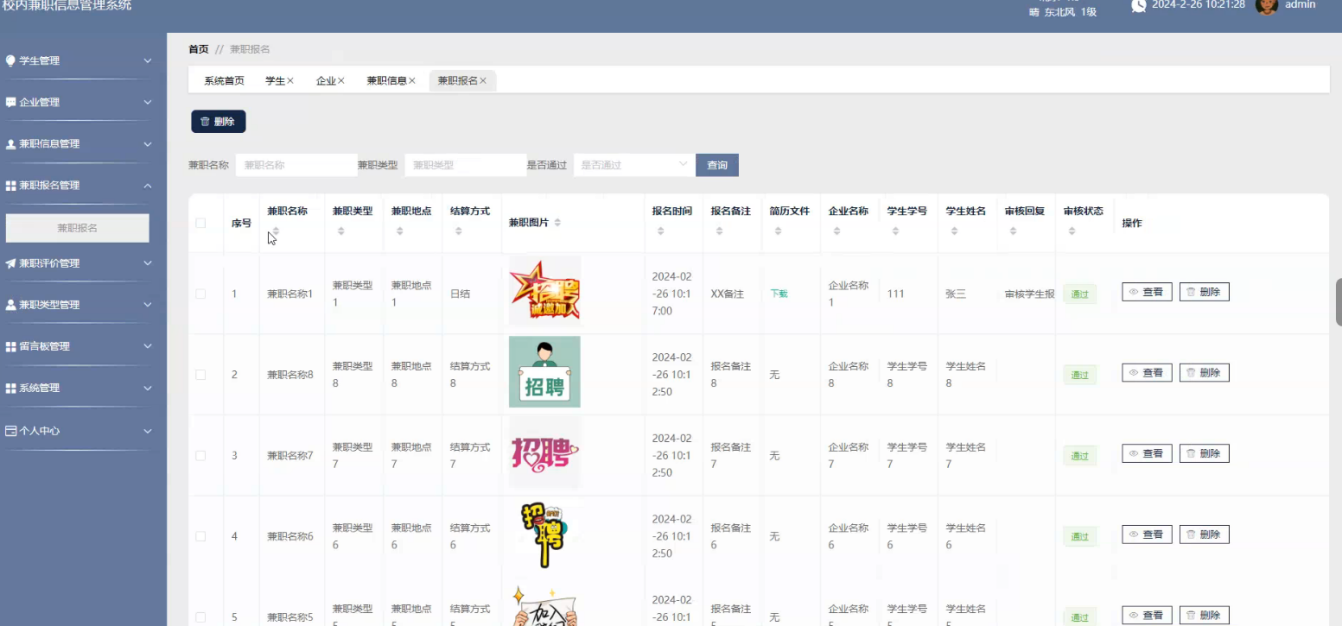The image size is (1342, 626).
Task: Sort by 兼职类型 column arrows
Action: [341, 231]
